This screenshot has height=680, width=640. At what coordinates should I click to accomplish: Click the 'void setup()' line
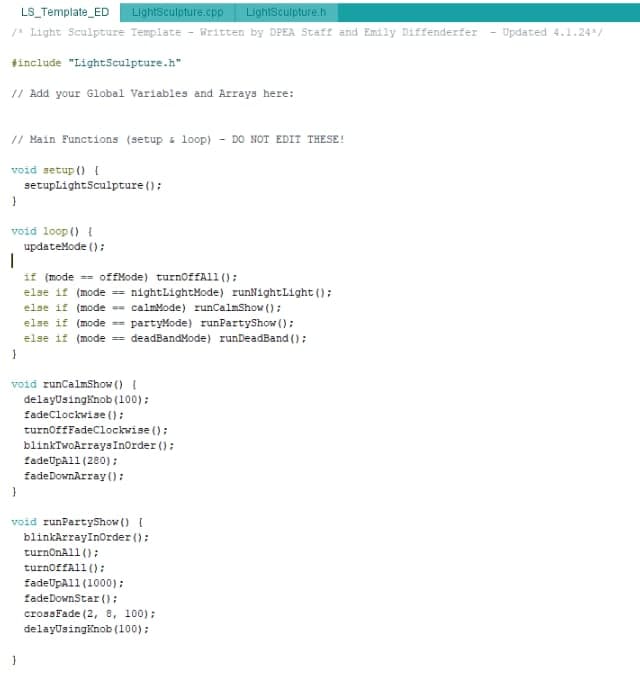(x=55, y=170)
